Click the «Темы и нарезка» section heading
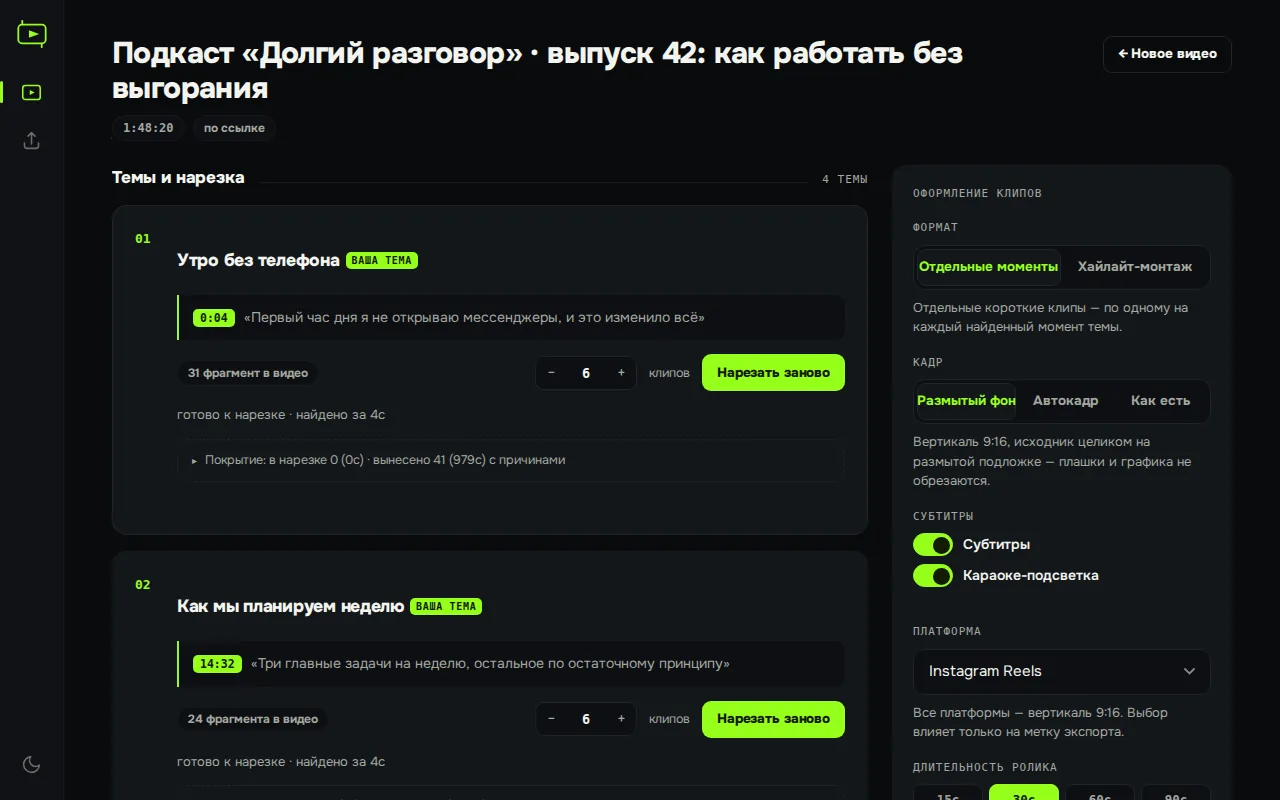 tap(178, 178)
